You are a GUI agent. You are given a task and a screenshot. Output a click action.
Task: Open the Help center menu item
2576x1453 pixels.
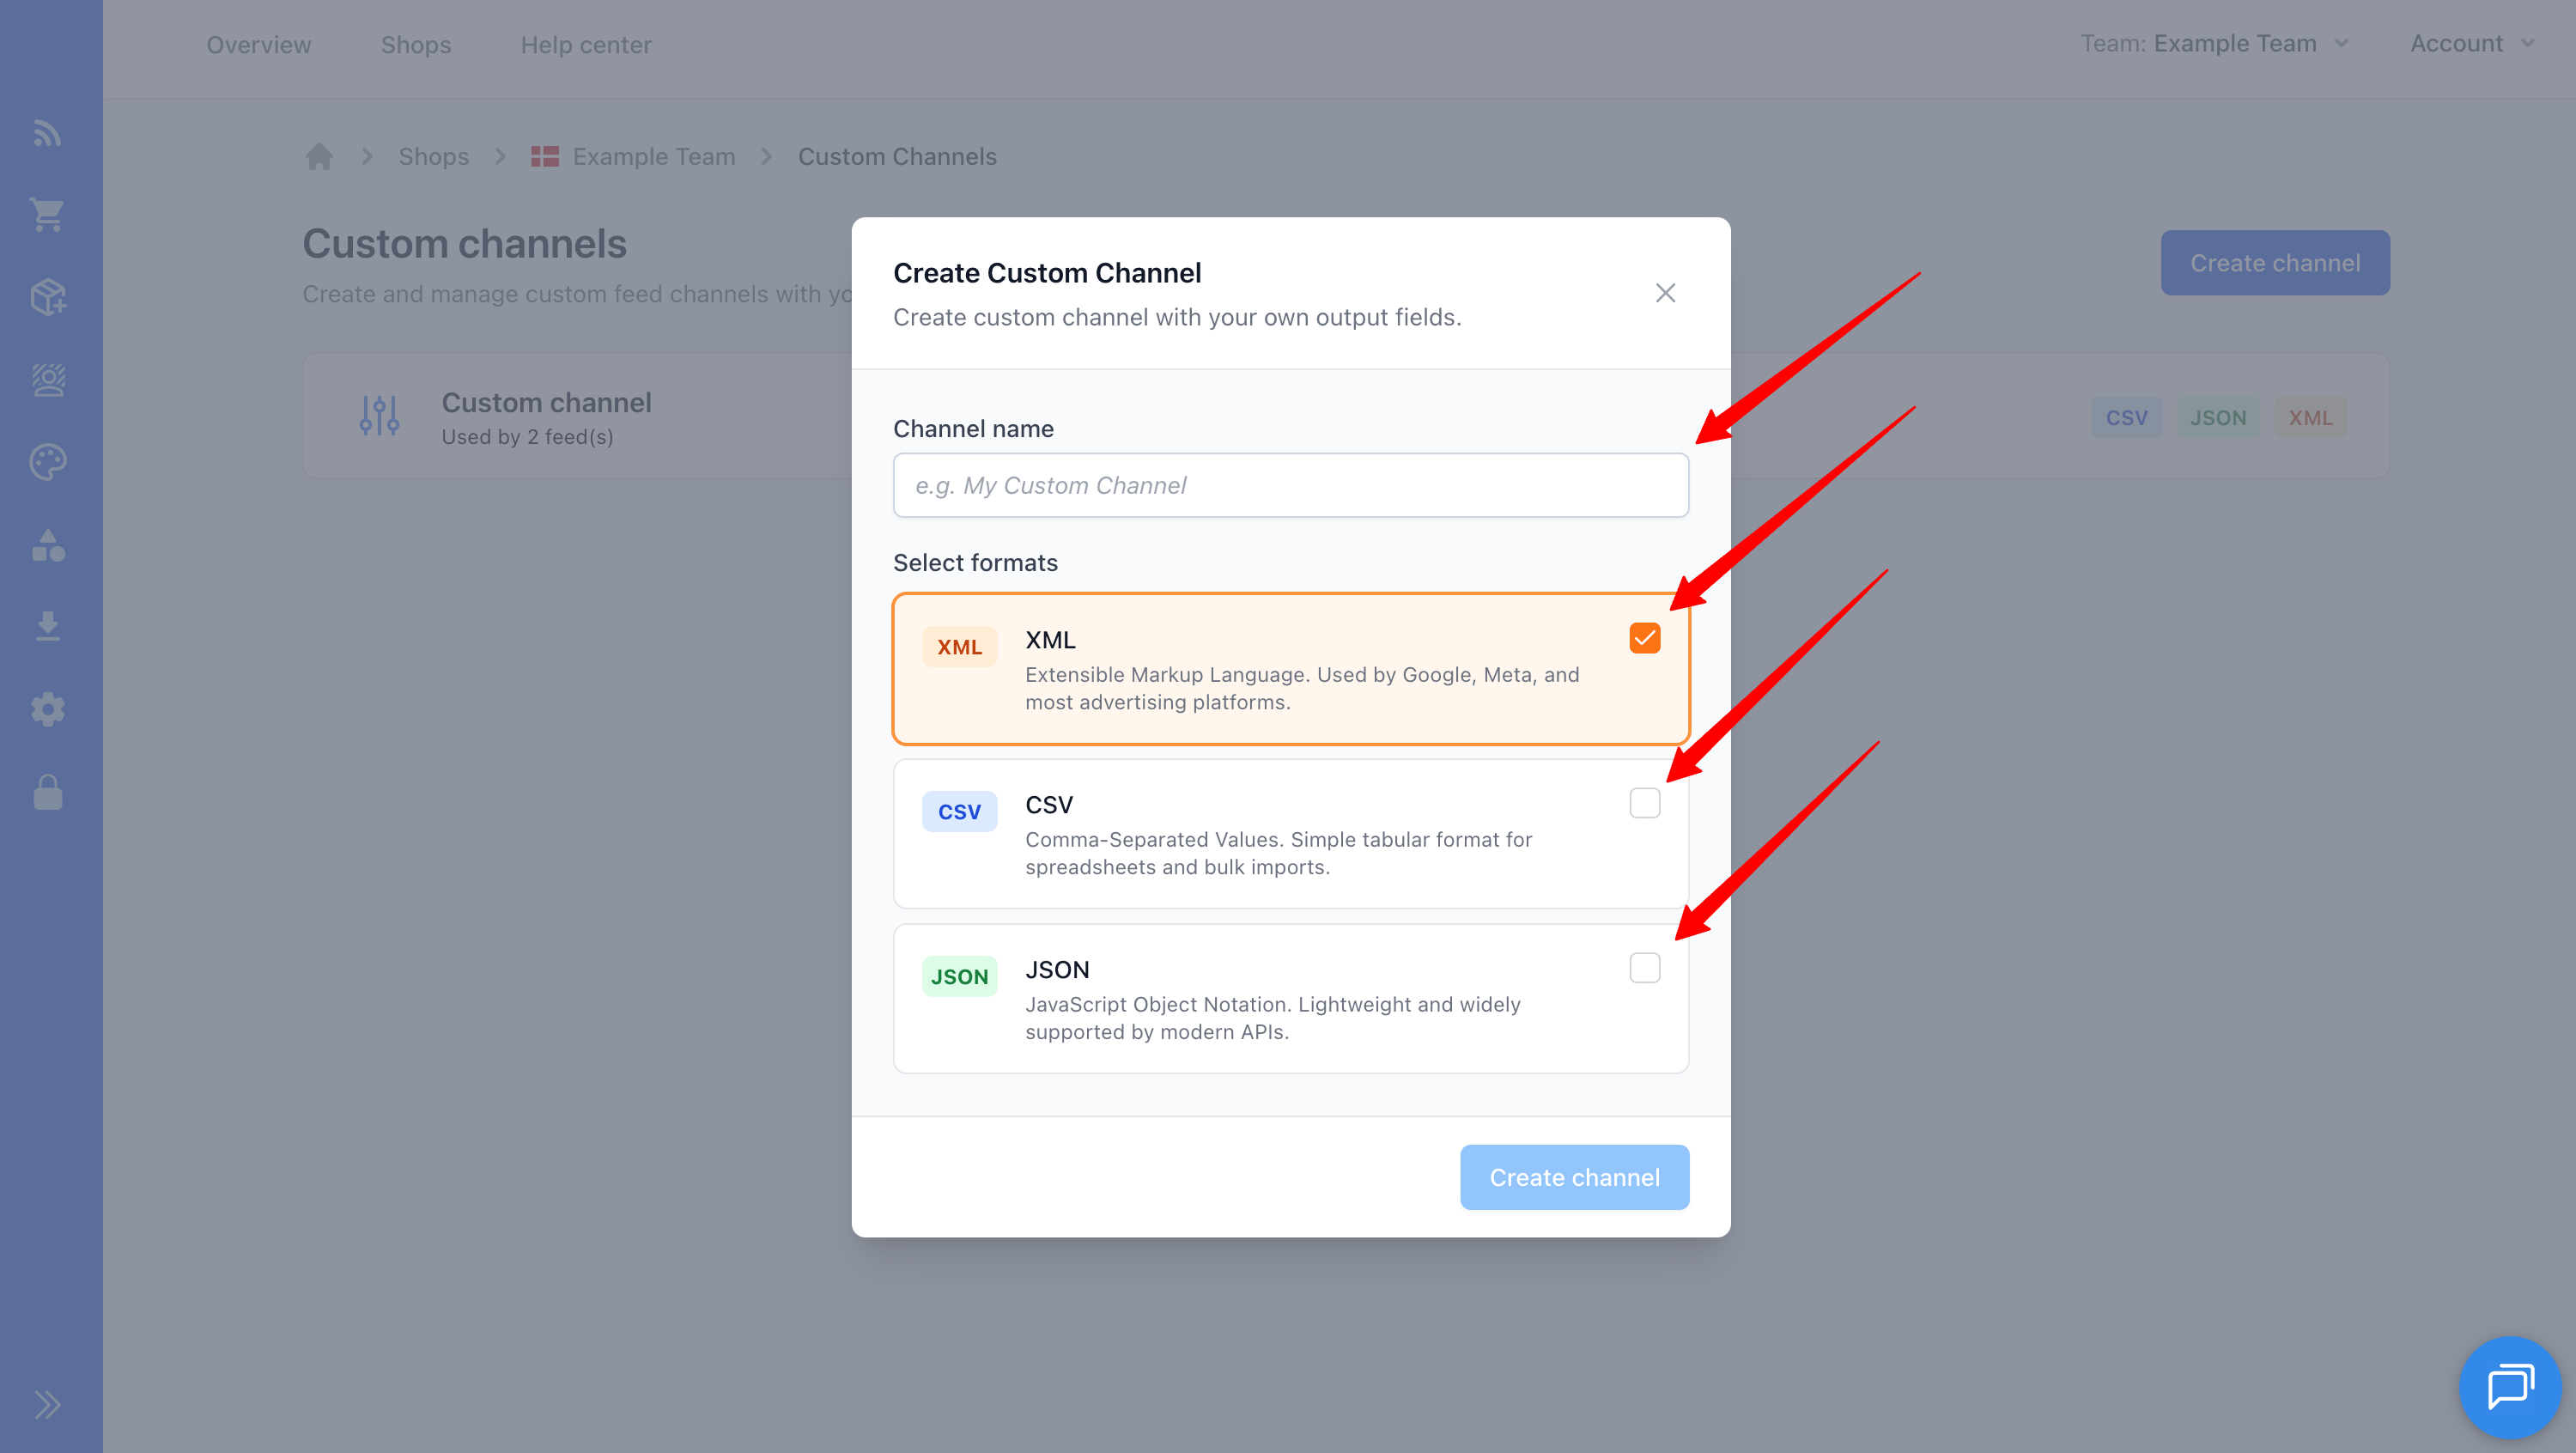click(x=586, y=44)
